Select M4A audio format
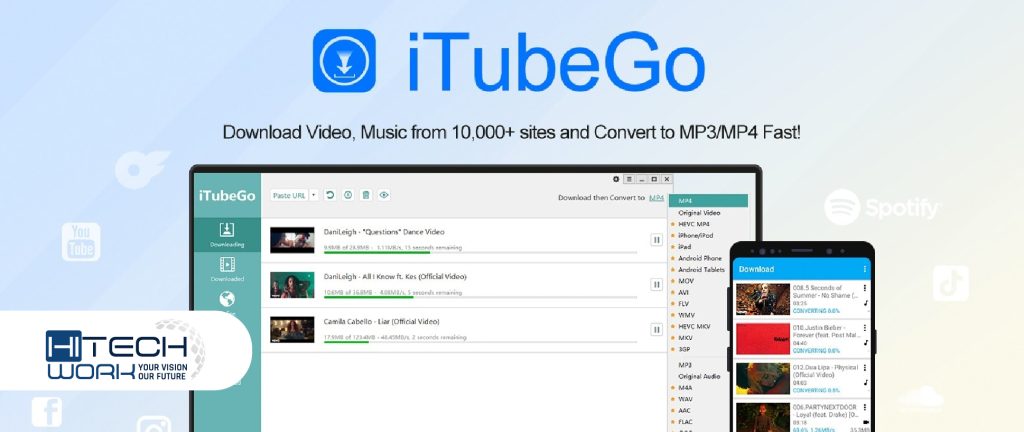 pos(685,388)
